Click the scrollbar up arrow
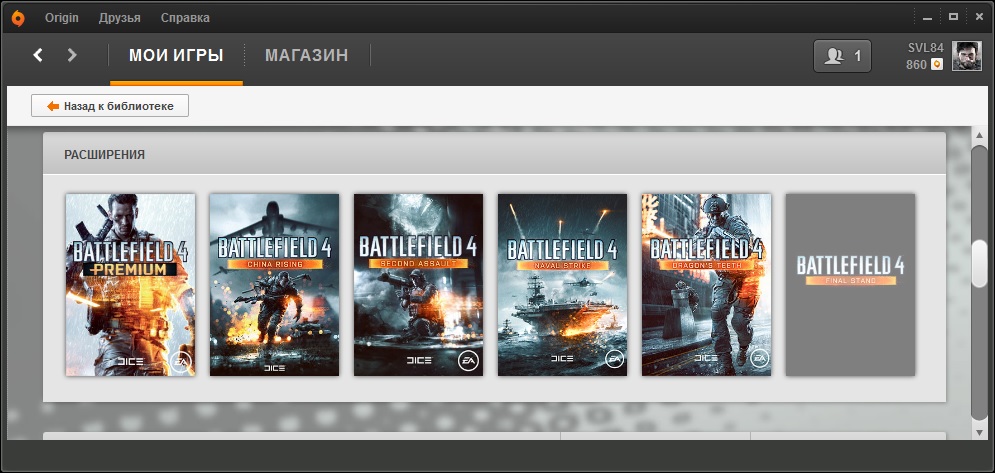This screenshot has height=473, width=995. coord(980,134)
